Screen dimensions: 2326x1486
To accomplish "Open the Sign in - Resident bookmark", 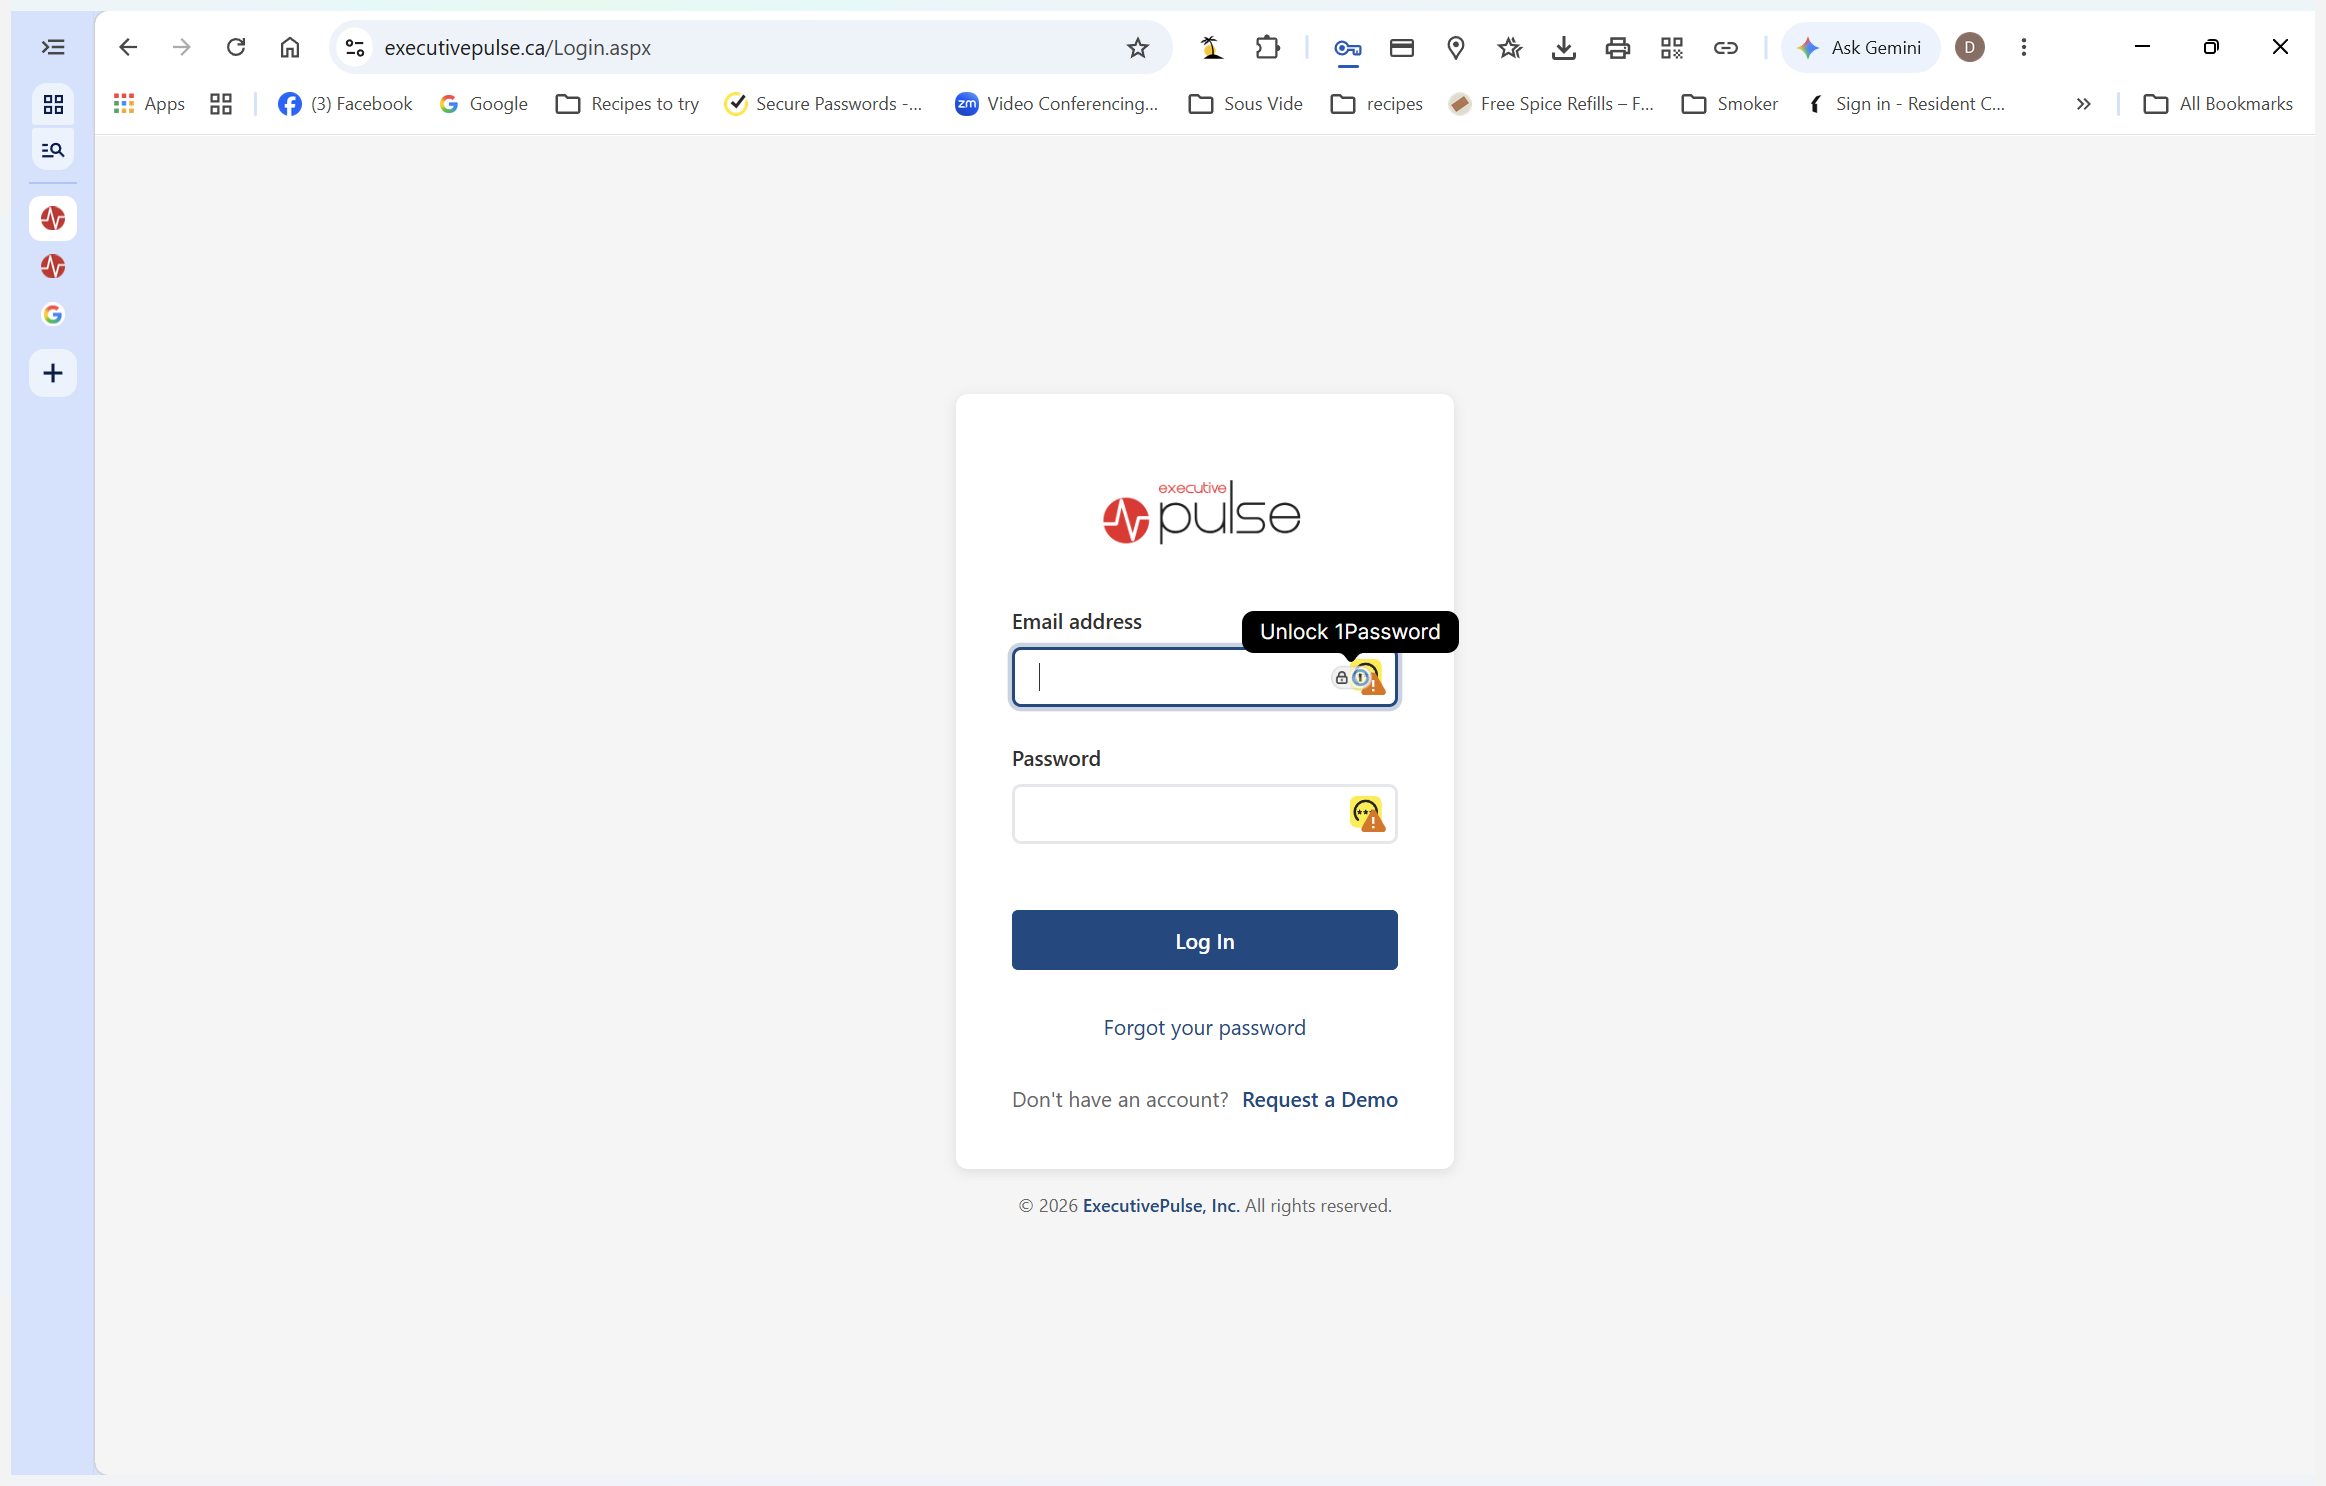I will [x=1907, y=104].
